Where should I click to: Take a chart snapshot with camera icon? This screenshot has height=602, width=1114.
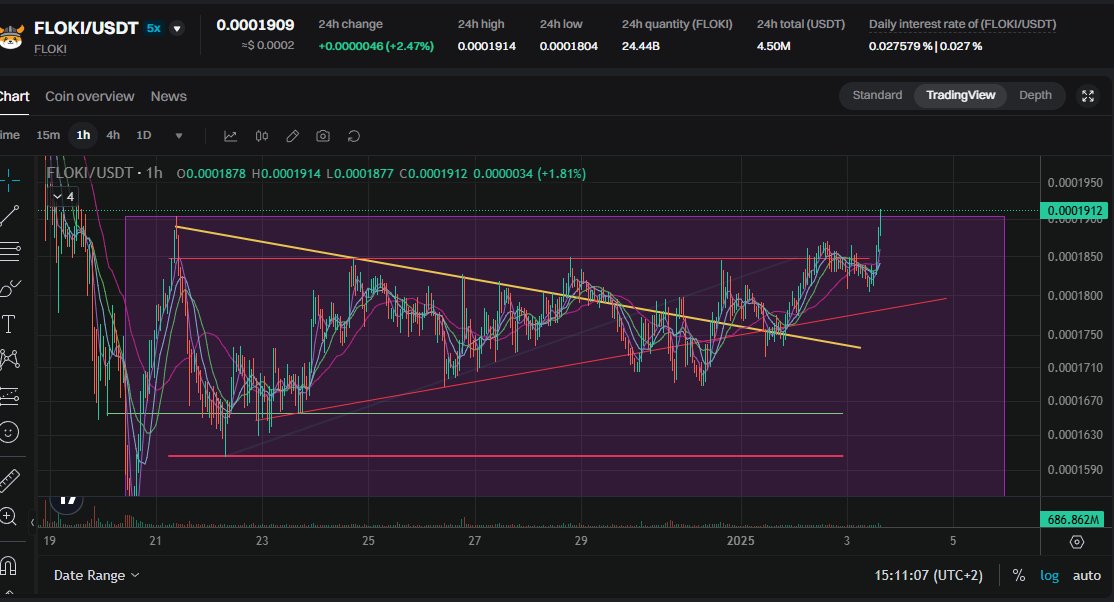[x=323, y=136]
